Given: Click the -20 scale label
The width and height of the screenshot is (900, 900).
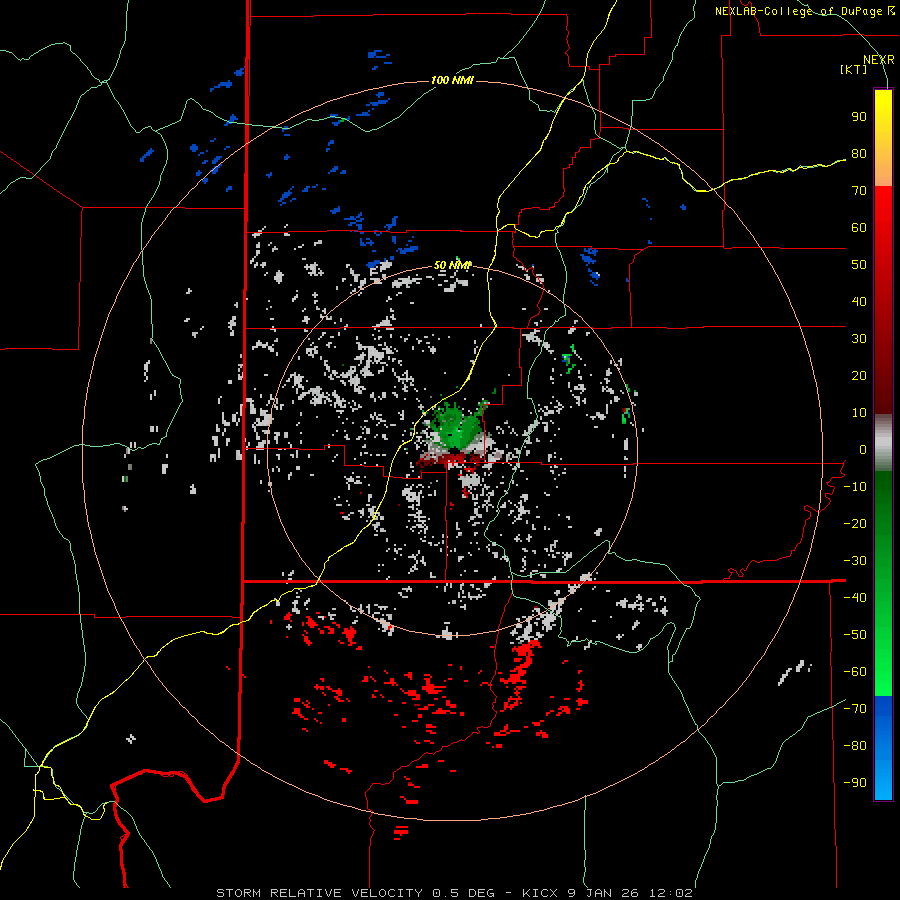Looking at the screenshot, I should point(855,524).
